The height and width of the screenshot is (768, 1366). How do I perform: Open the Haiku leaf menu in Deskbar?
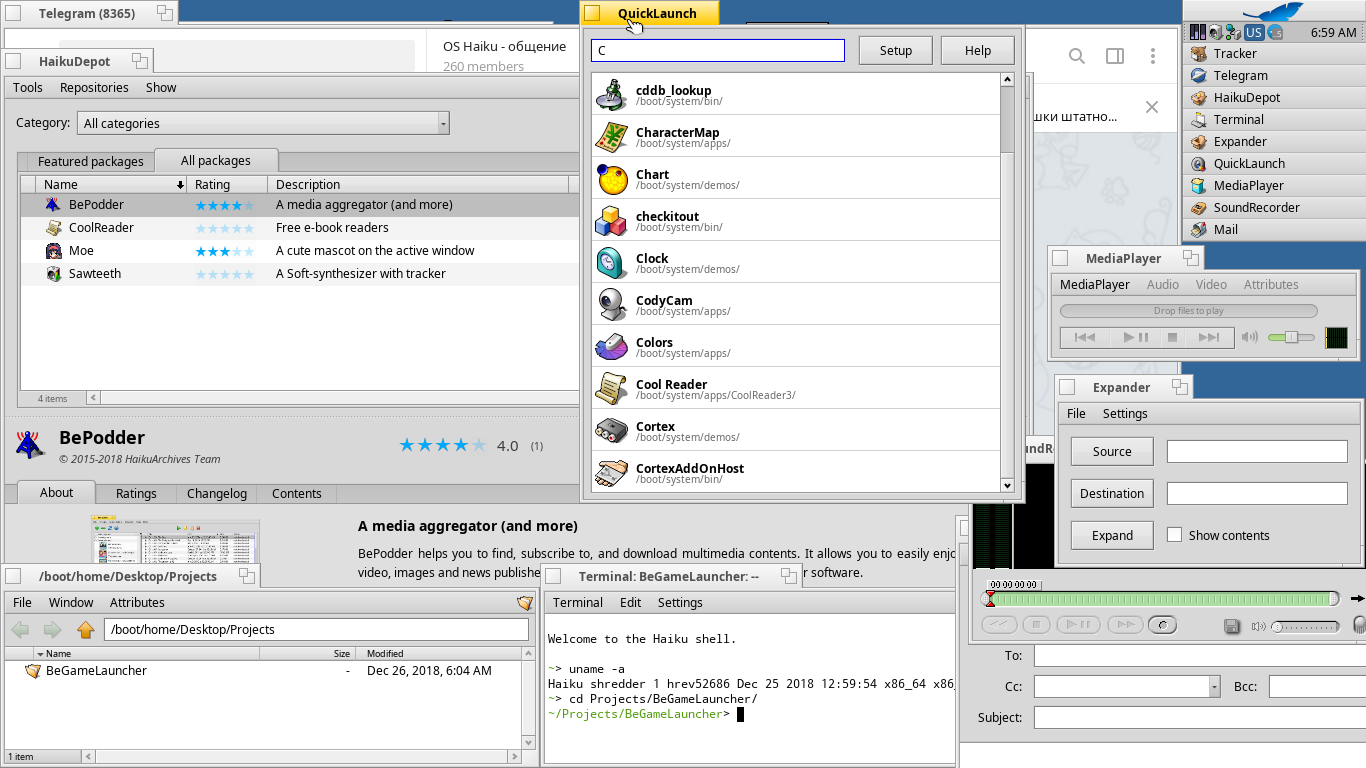[x=1273, y=11]
